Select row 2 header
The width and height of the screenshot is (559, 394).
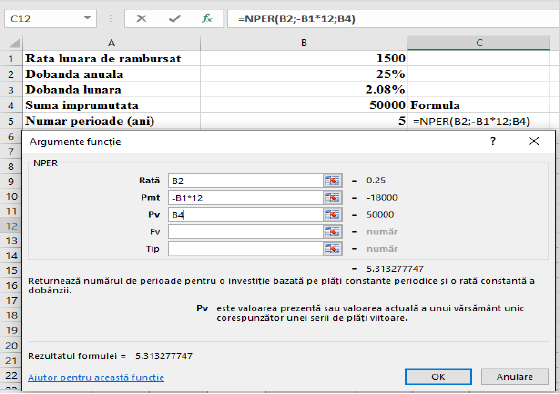click(x=11, y=74)
